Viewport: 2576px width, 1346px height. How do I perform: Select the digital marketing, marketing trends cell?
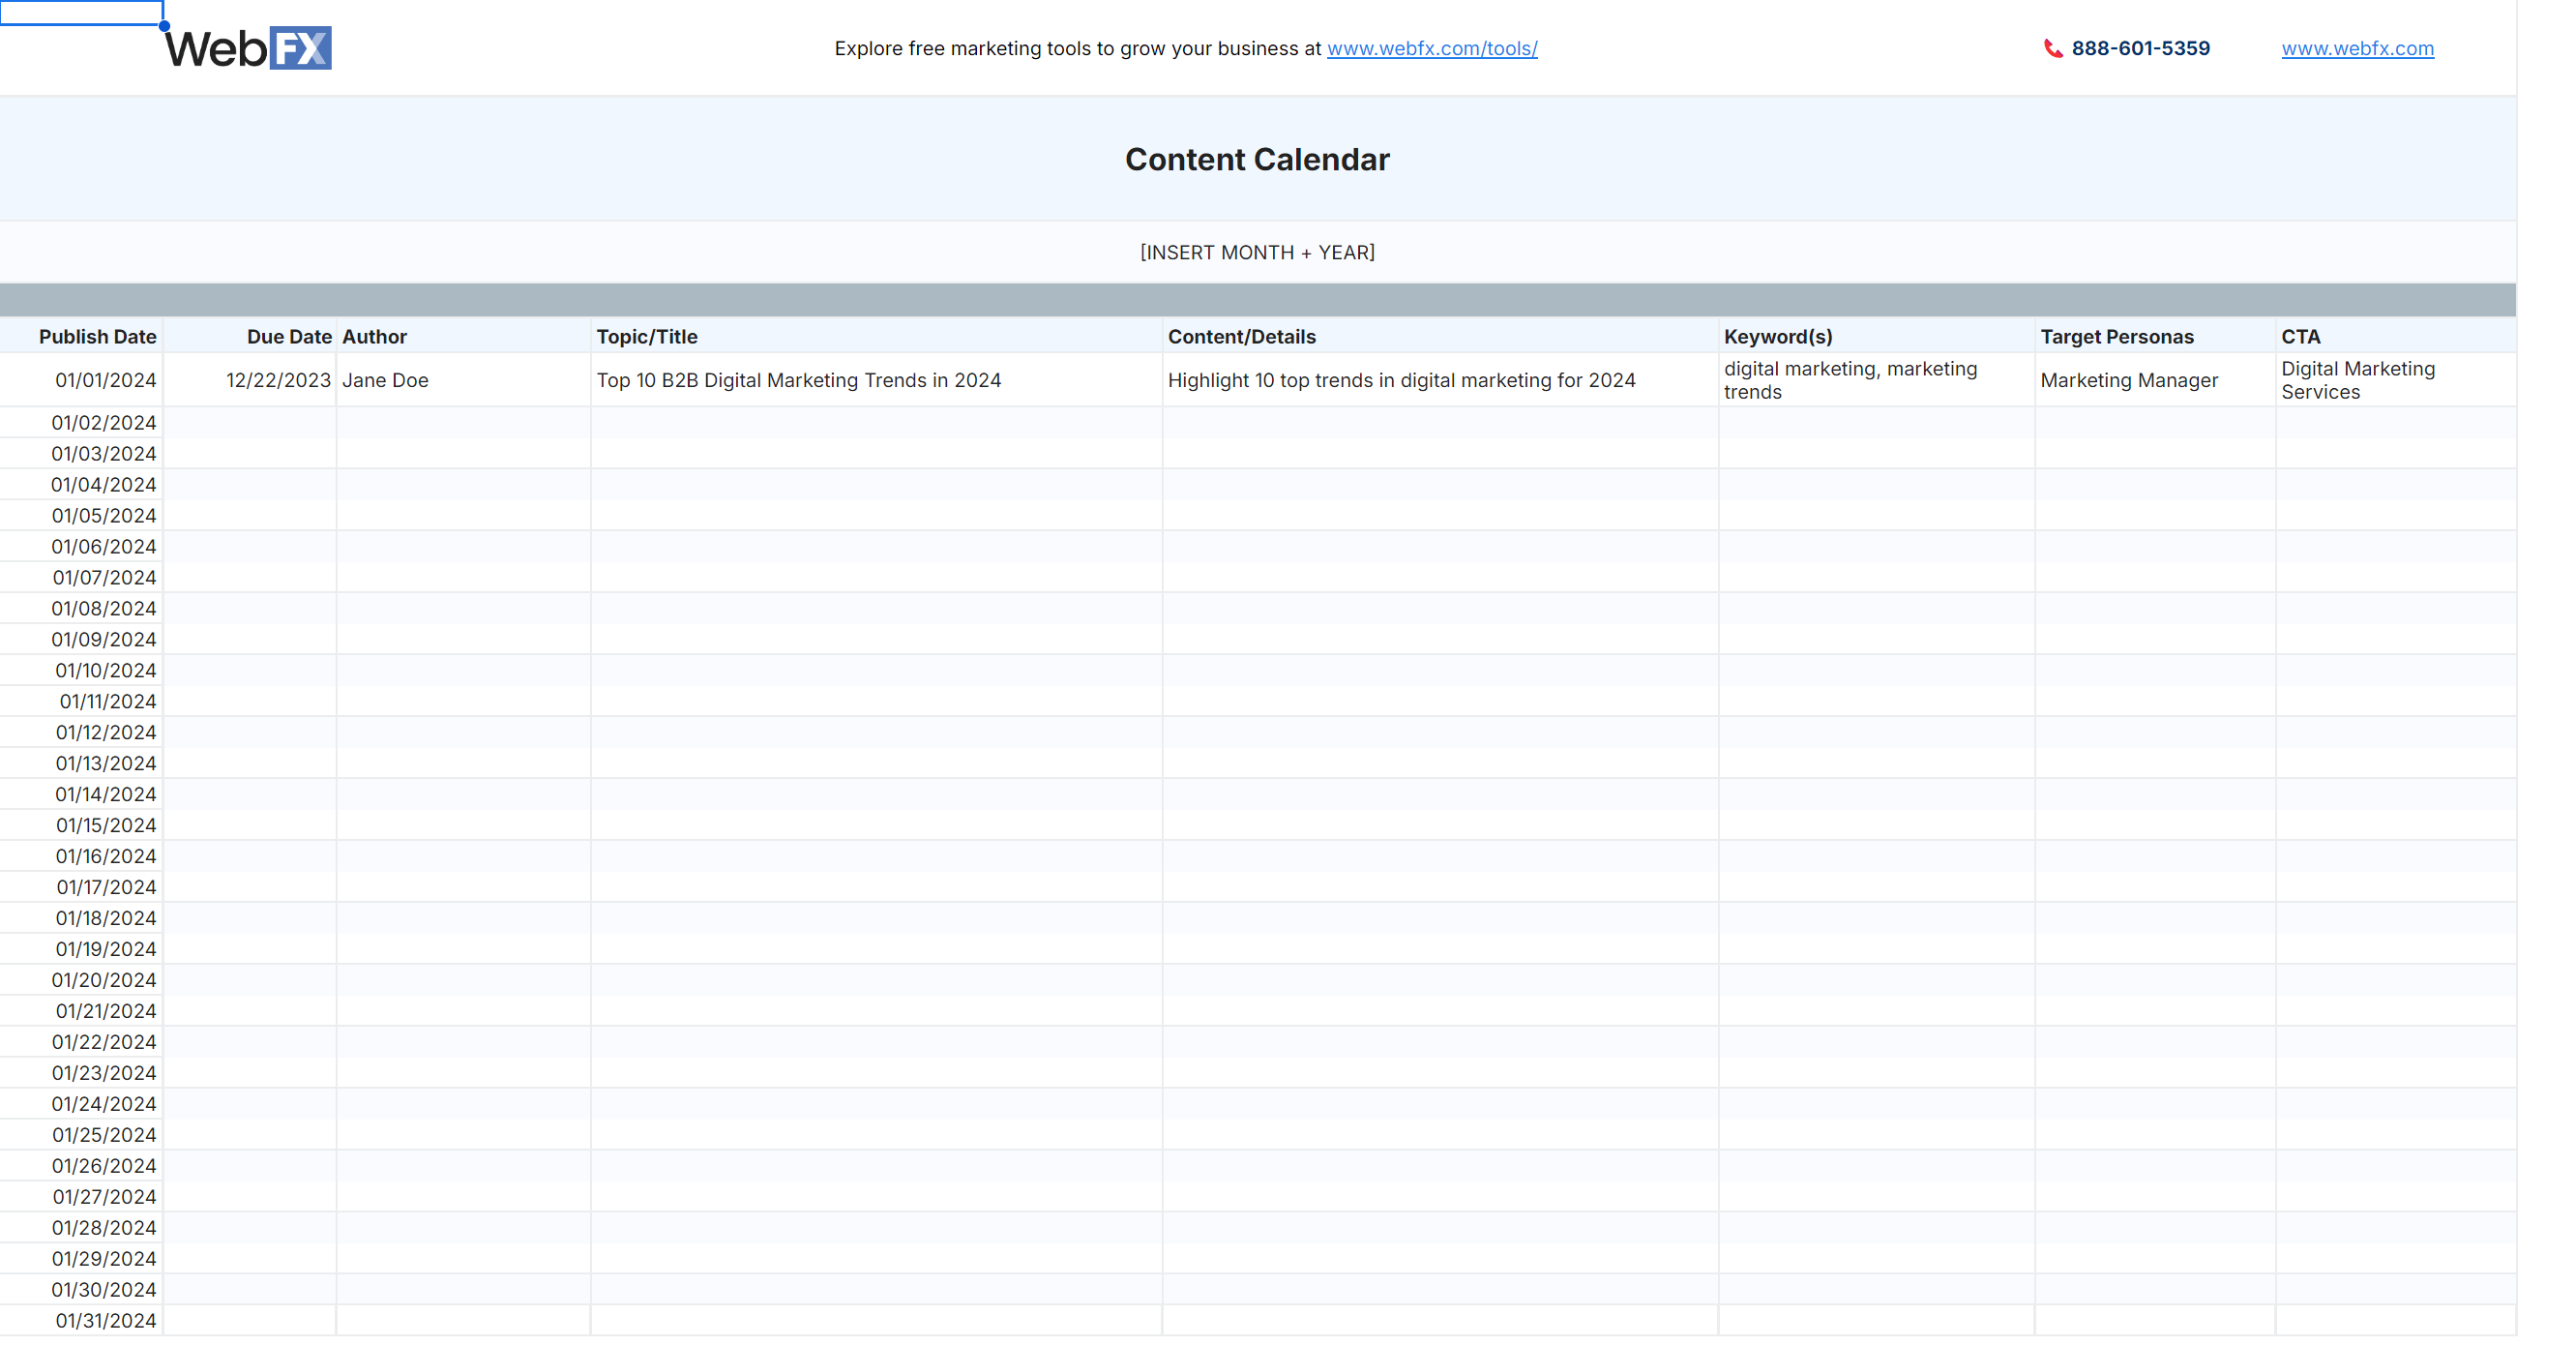(x=1876, y=380)
